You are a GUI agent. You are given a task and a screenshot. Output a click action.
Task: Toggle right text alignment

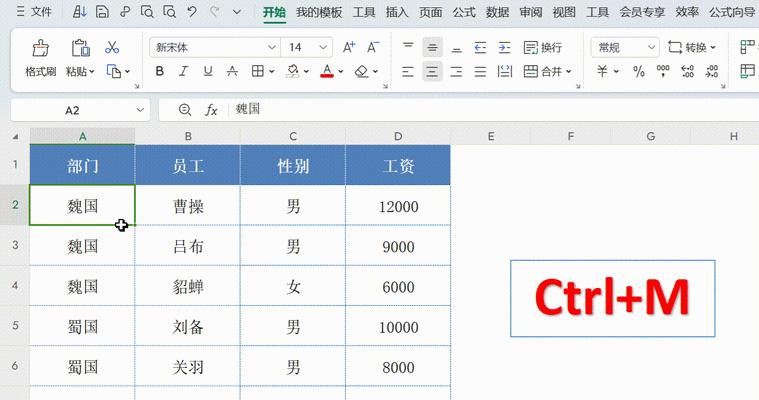[456, 72]
